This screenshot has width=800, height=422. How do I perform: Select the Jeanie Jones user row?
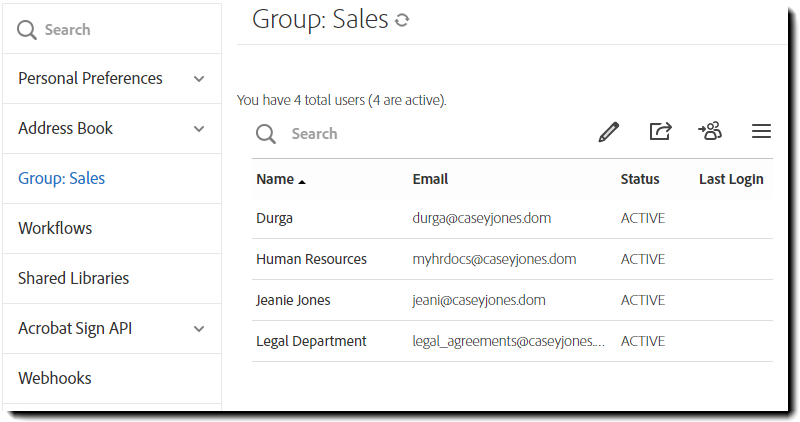pos(293,300)
